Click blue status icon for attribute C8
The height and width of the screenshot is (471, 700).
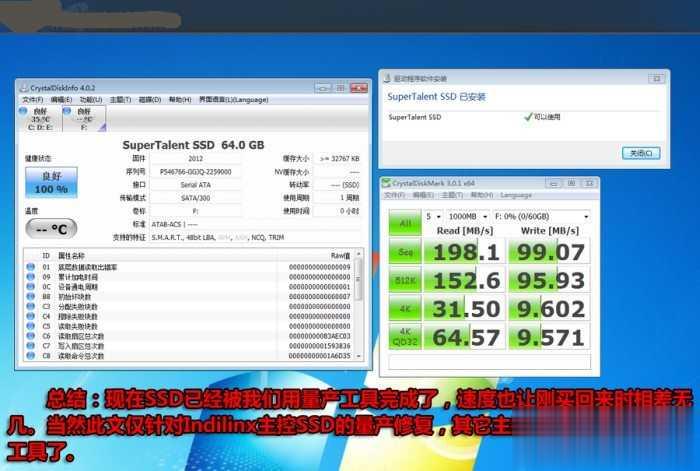coord(30,355)
